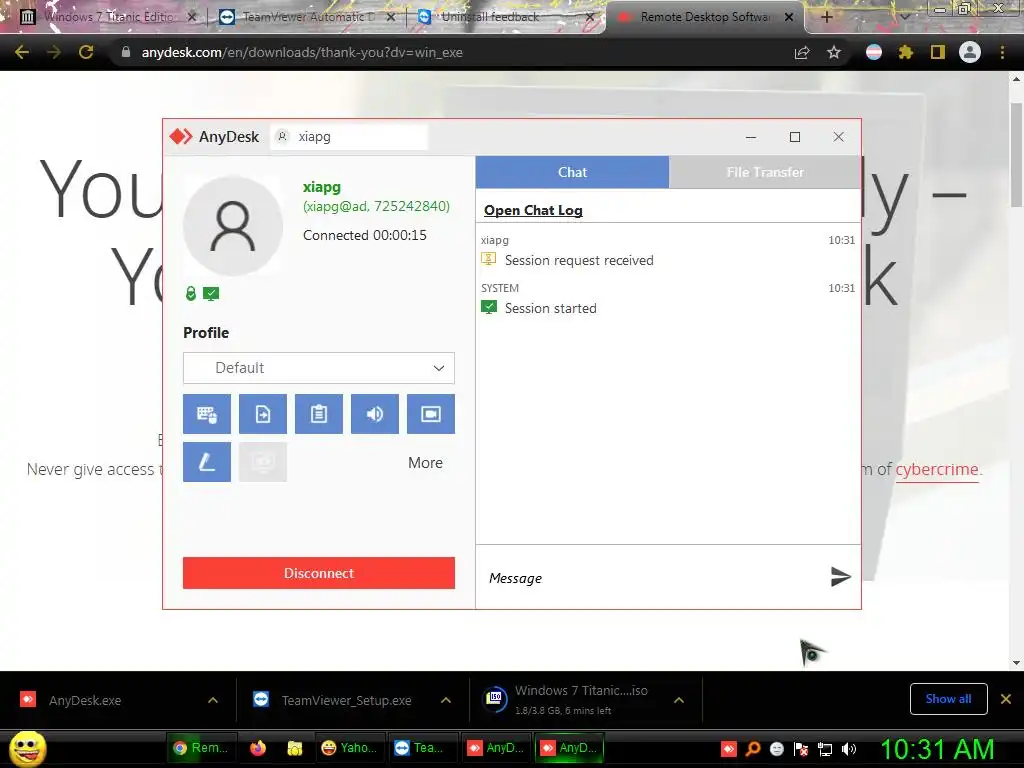Open the Default profile dropdown
The image size is (1024, 768).
(319, 368)
